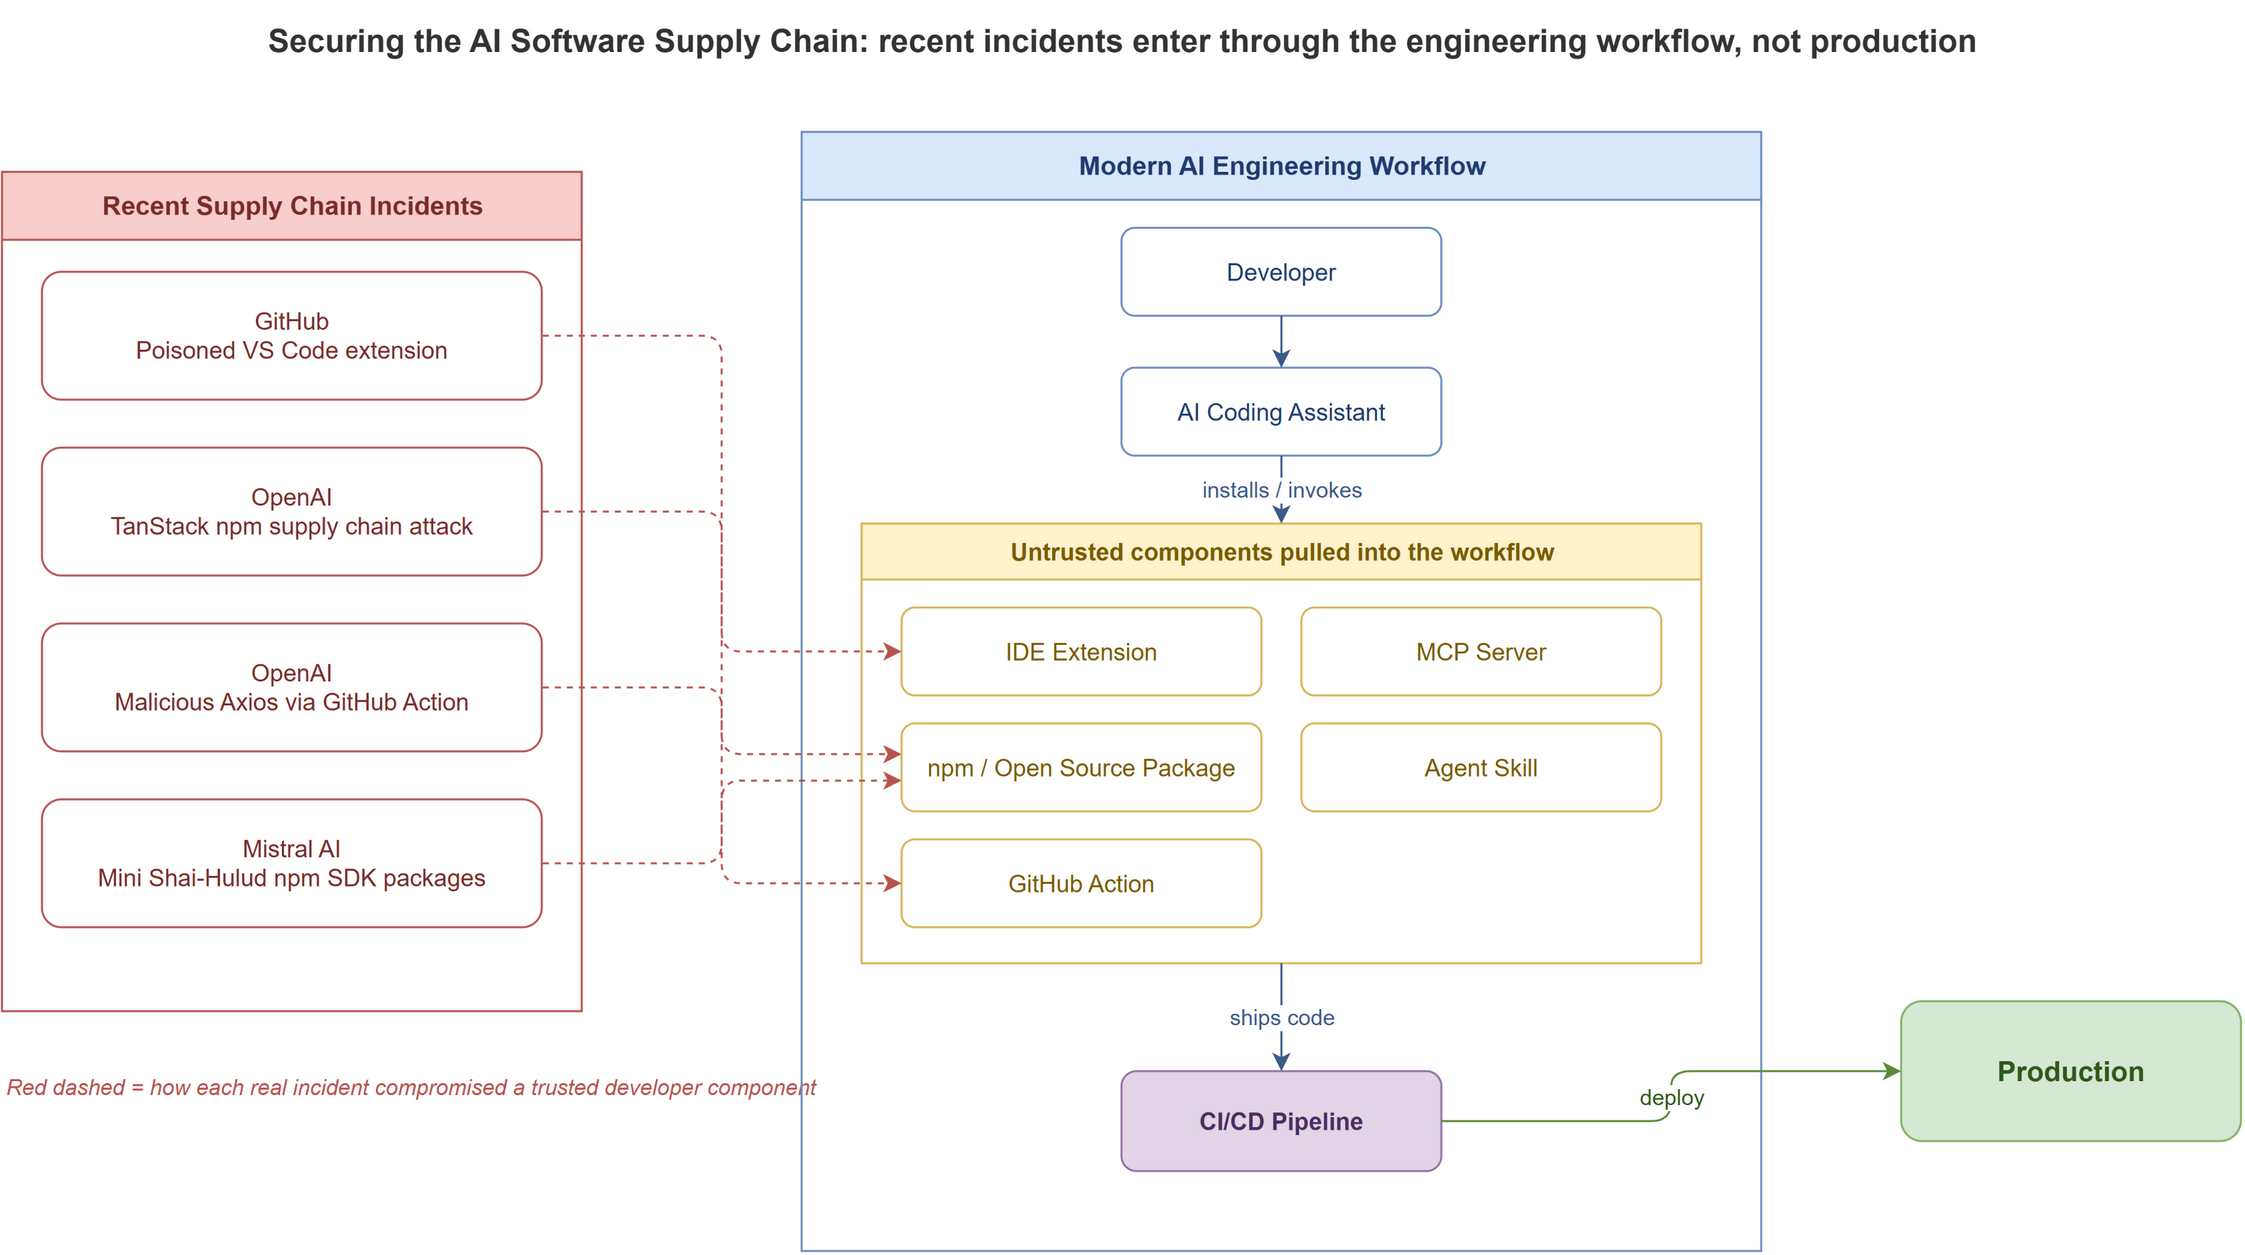This screenshot has height=1255, width=2245.
Task: Click the npm / Open Source Package box
Action: pyautogui.click(x=1080, y=768)
